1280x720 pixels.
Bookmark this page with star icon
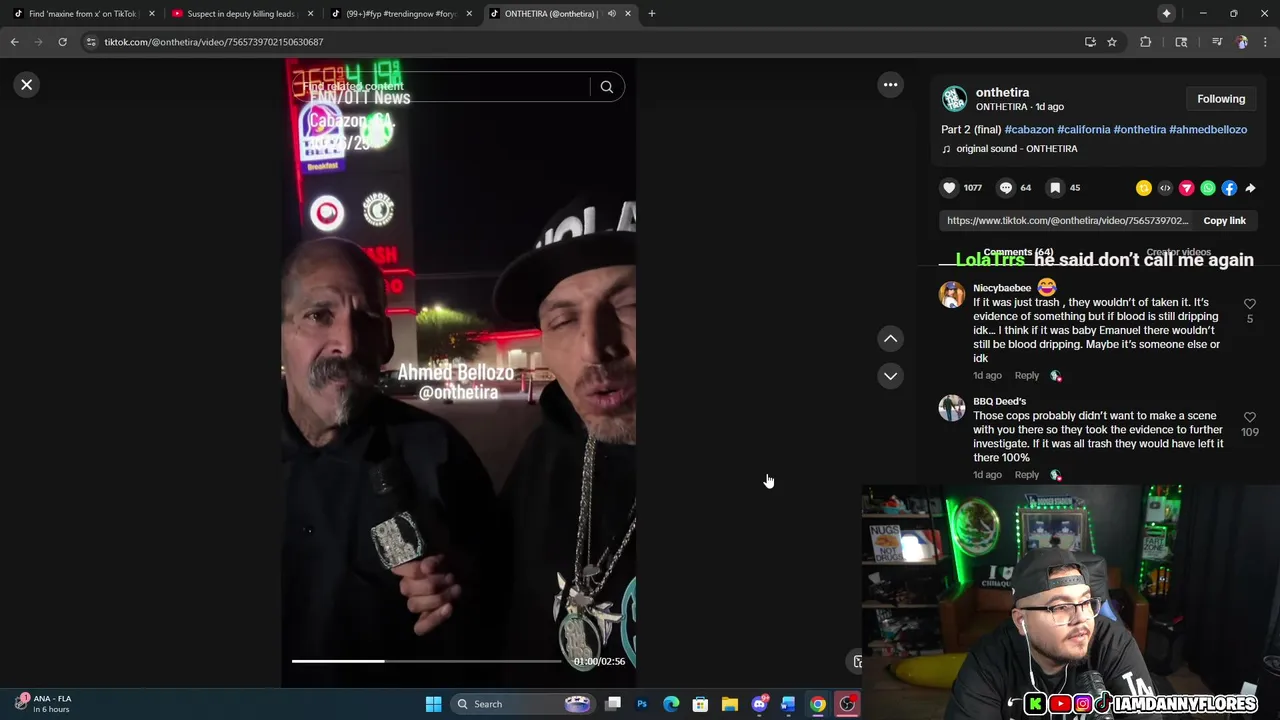(x=1112, y=42)
